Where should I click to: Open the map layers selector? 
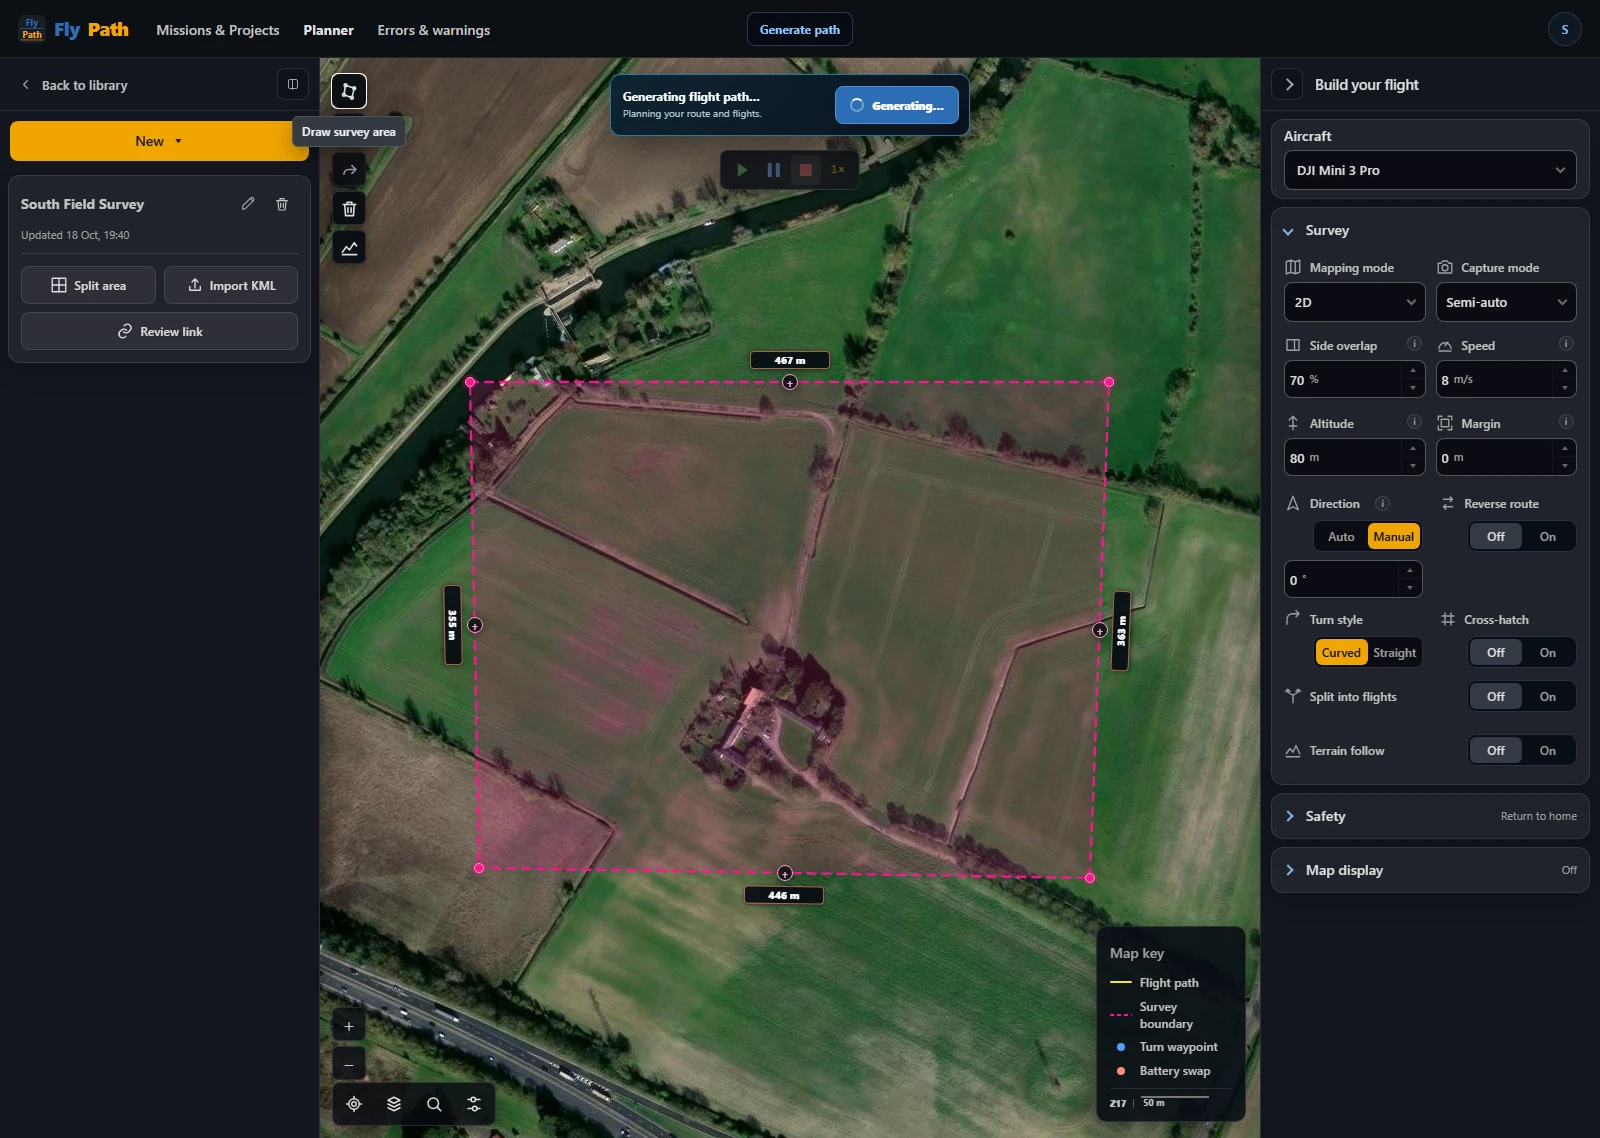point(394,1104)
